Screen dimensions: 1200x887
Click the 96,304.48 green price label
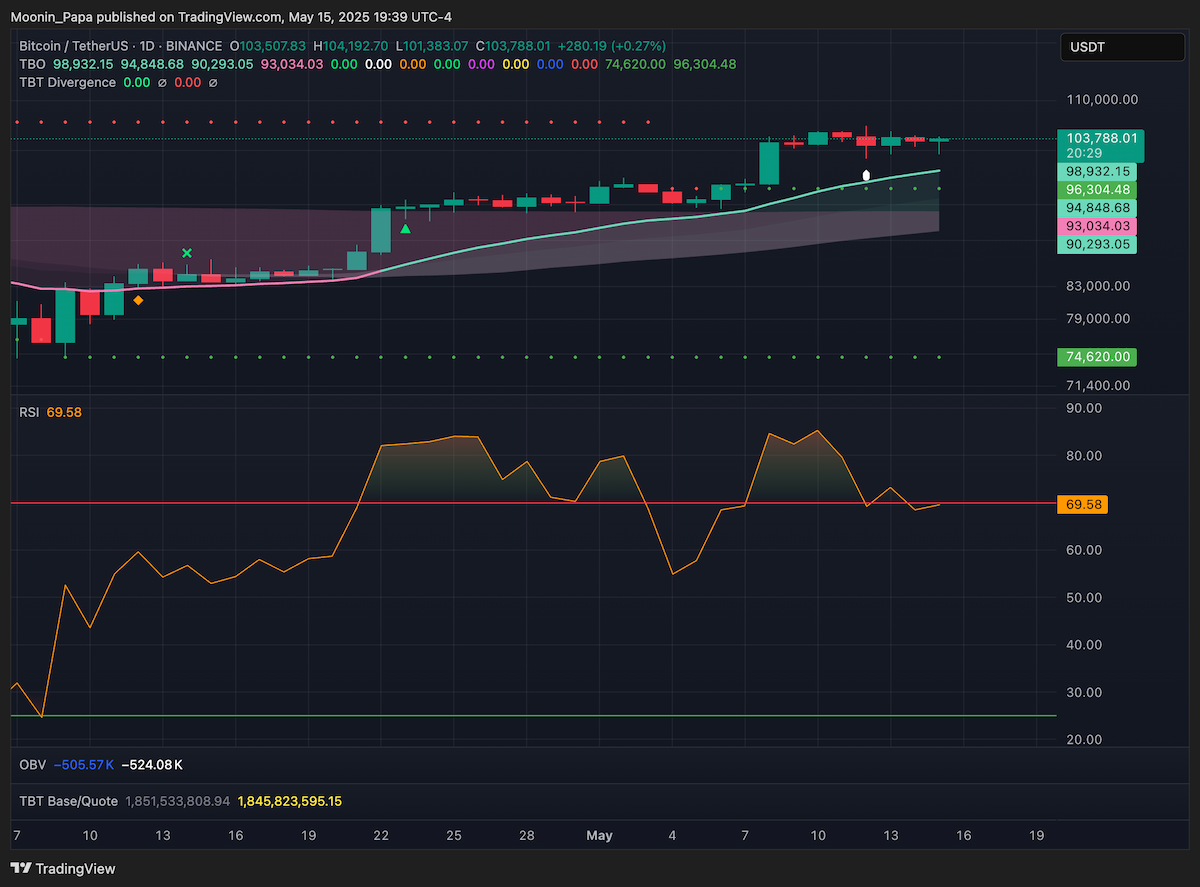coord(1098,189)
